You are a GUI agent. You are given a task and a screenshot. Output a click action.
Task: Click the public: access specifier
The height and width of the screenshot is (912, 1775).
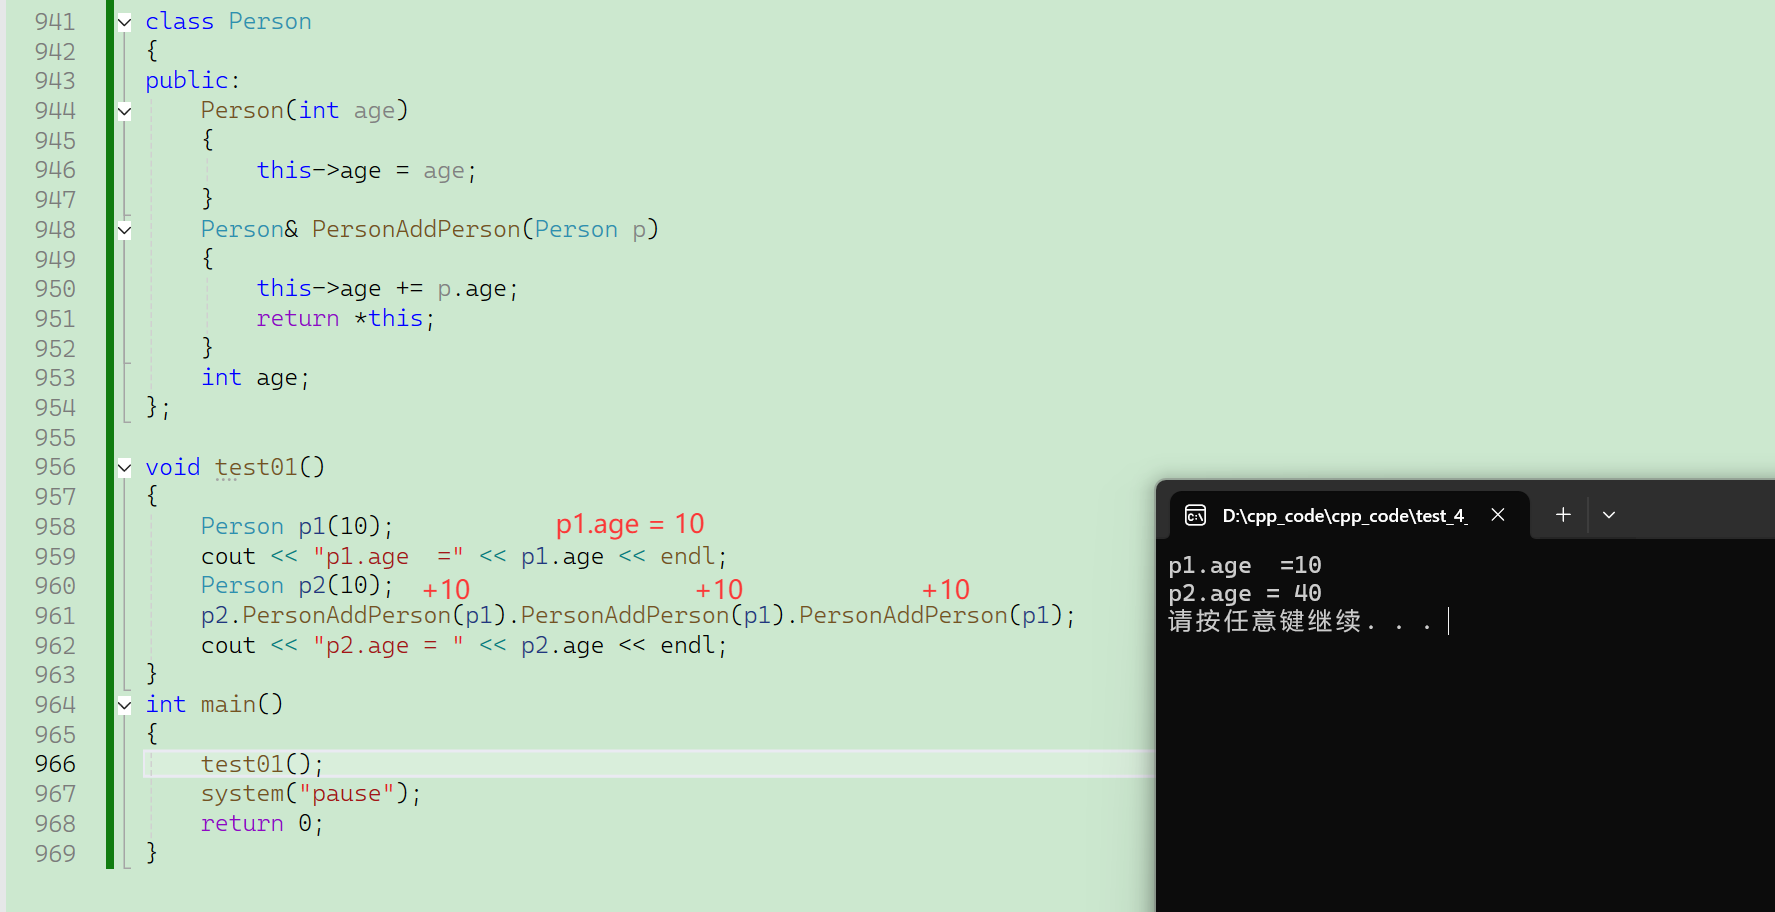(192, 81)
